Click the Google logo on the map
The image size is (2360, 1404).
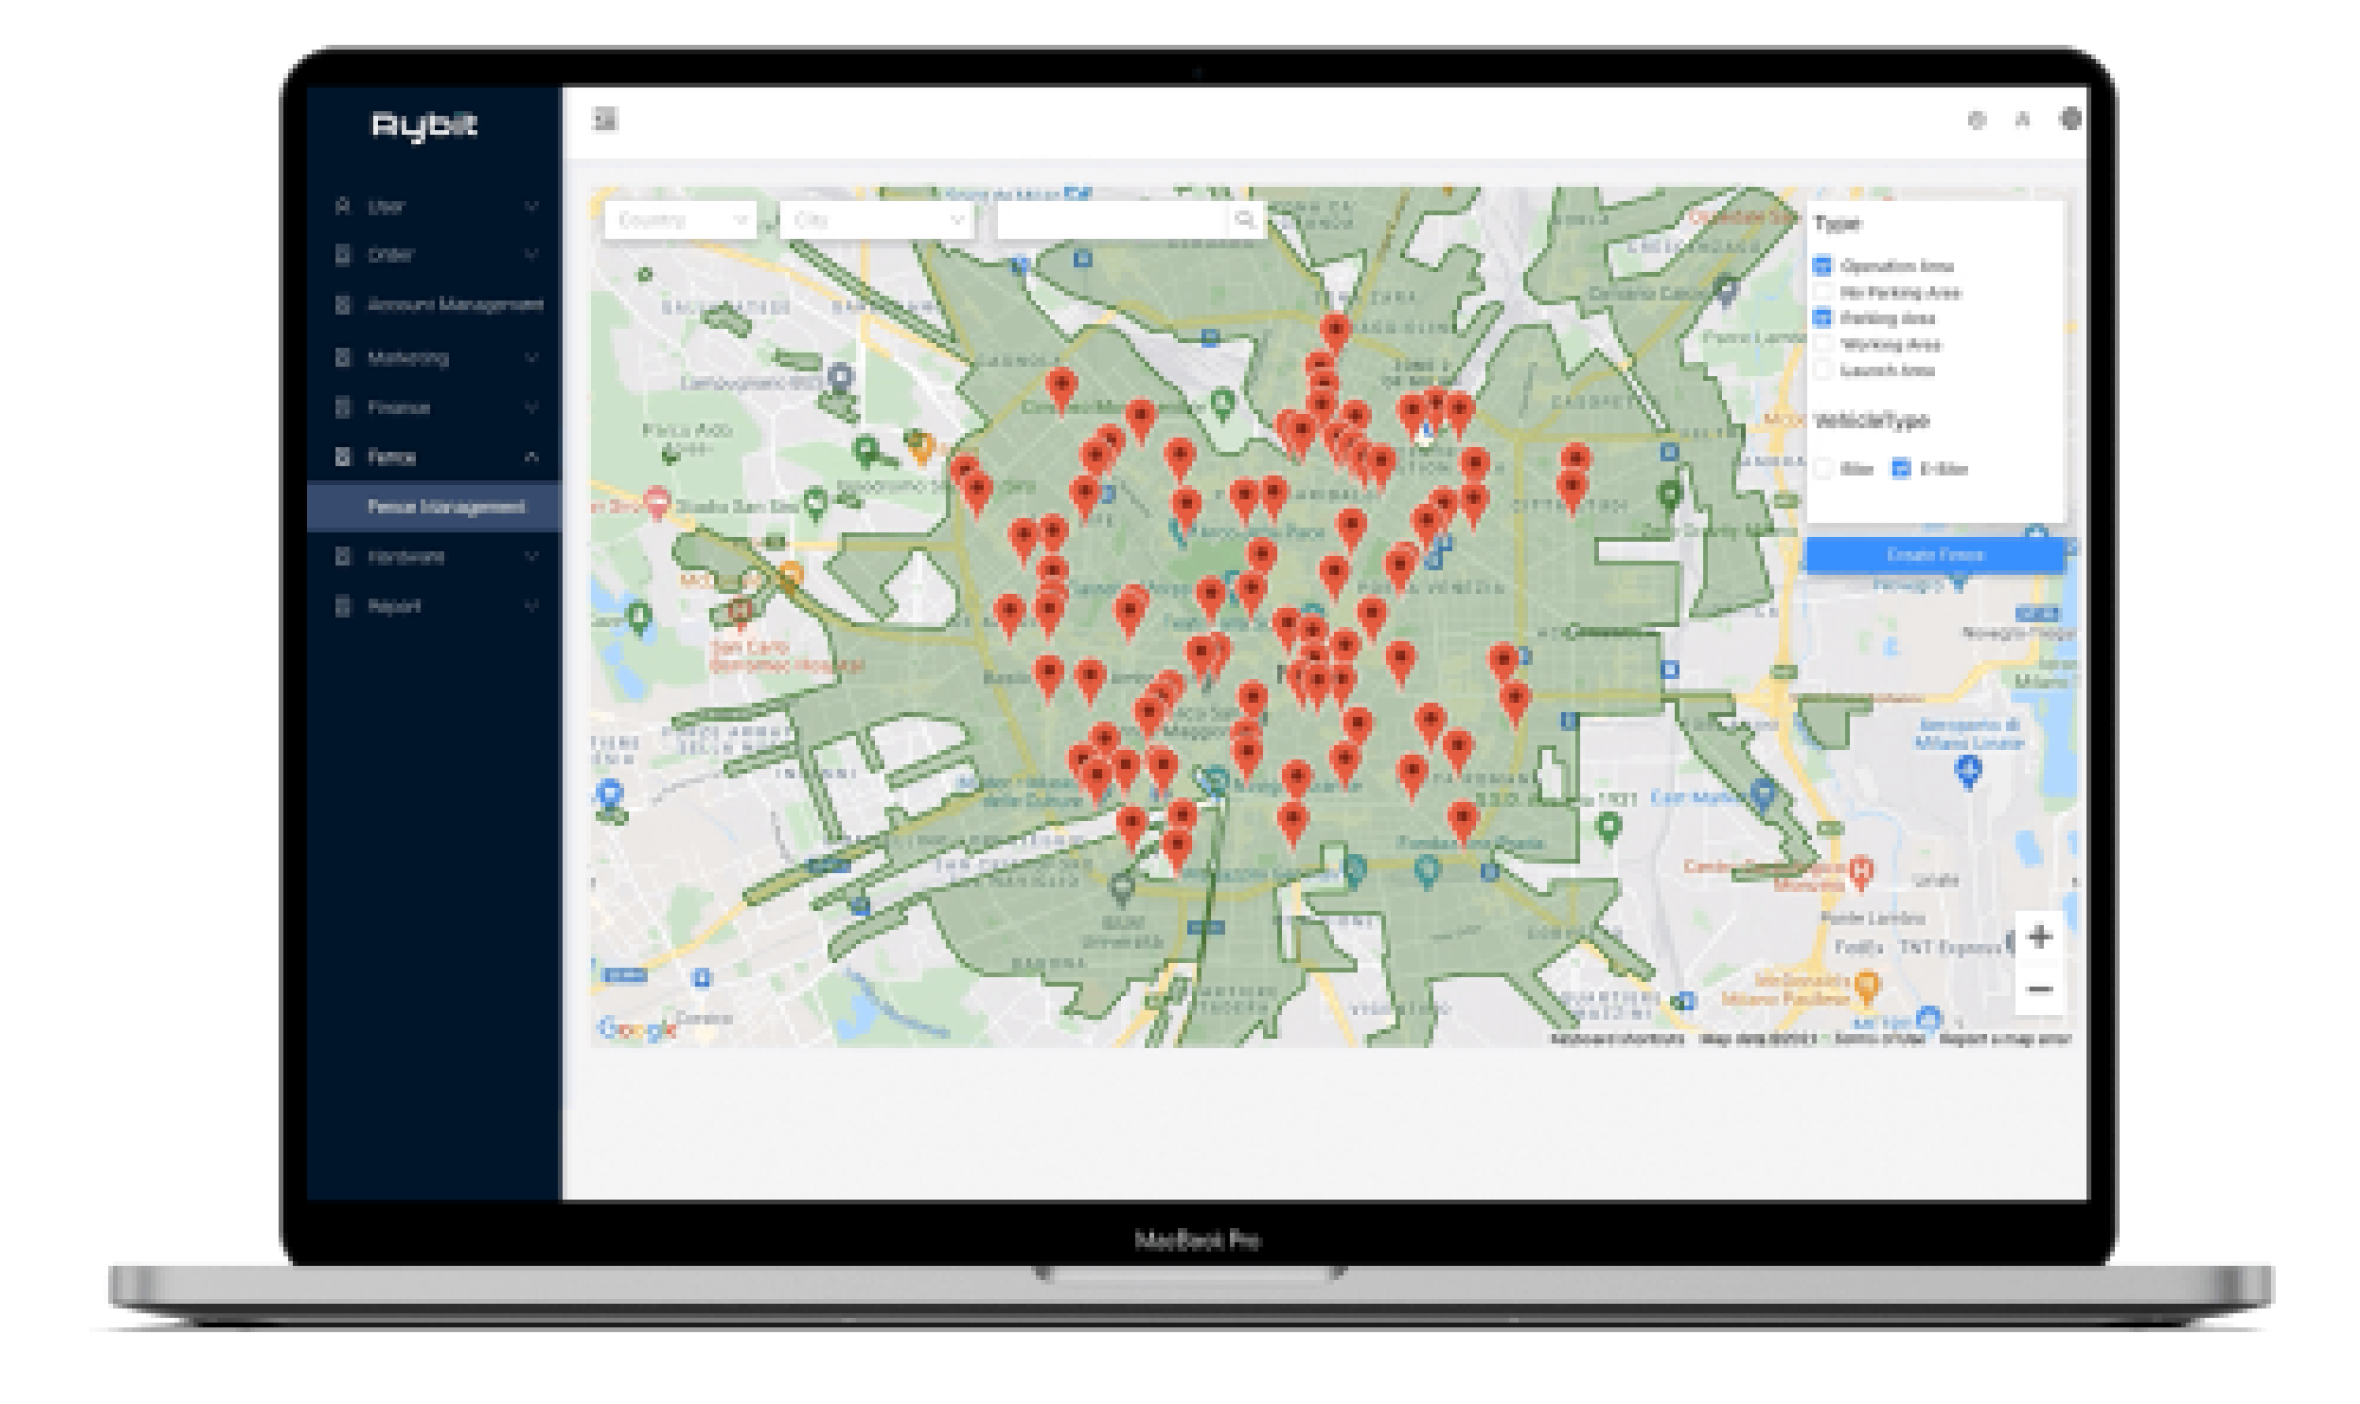(x=637, y=1028)
